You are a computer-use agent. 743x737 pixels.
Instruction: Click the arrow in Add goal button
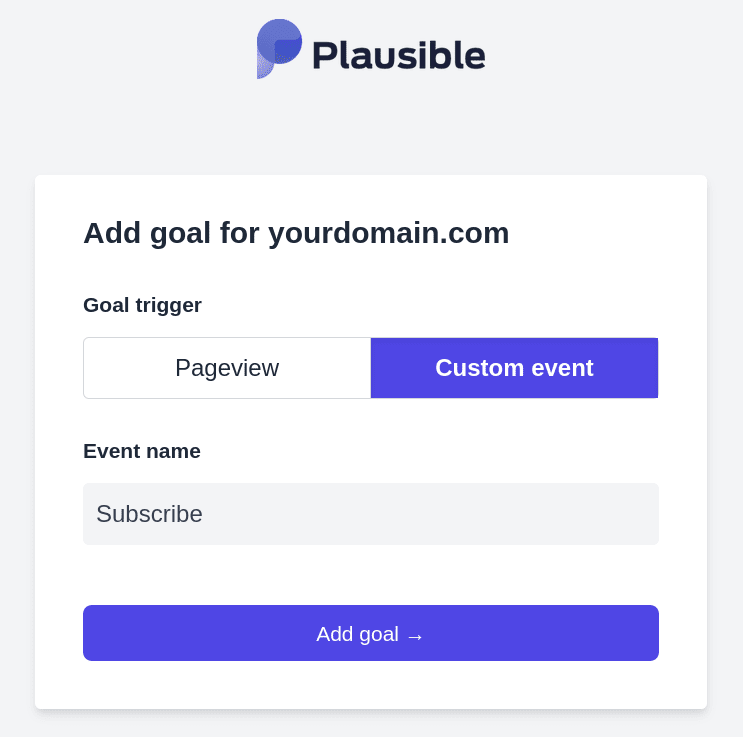(x=415, y=635)
